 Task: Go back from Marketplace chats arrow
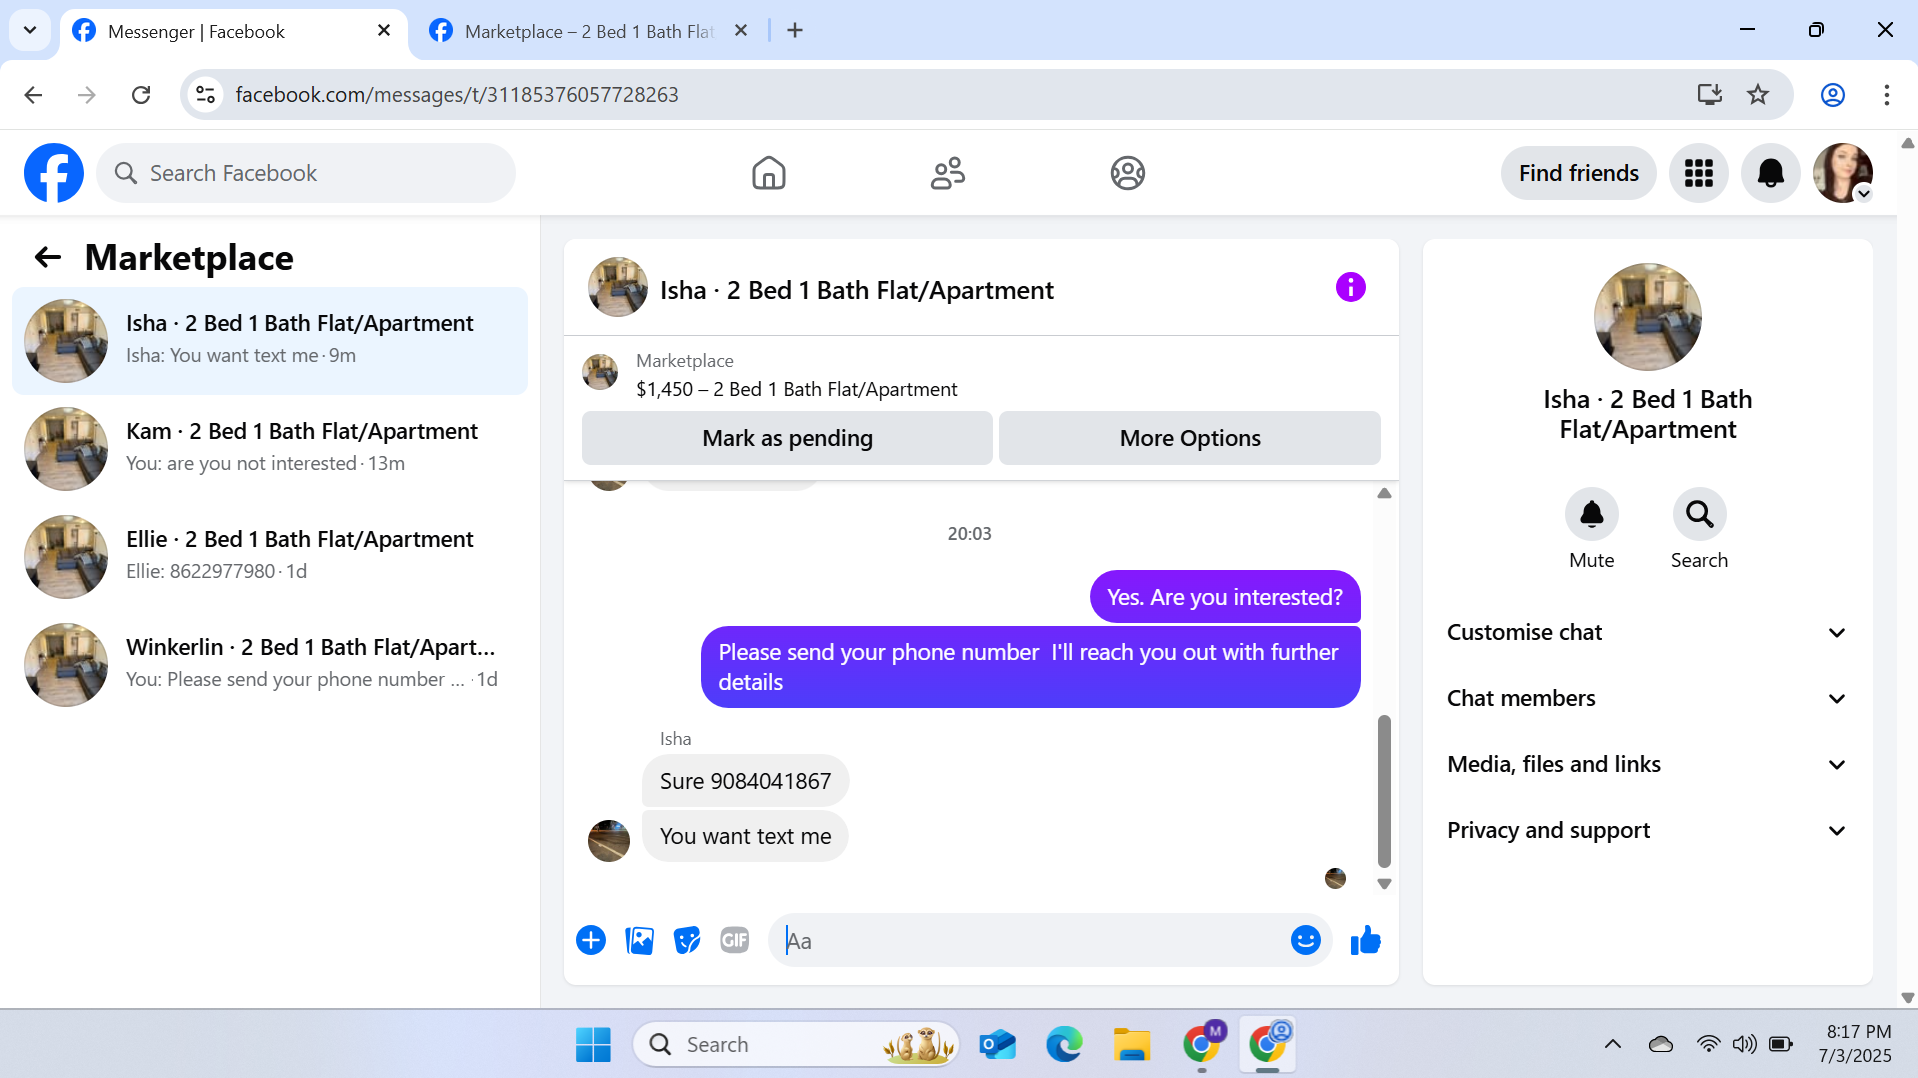pos(48,258)
